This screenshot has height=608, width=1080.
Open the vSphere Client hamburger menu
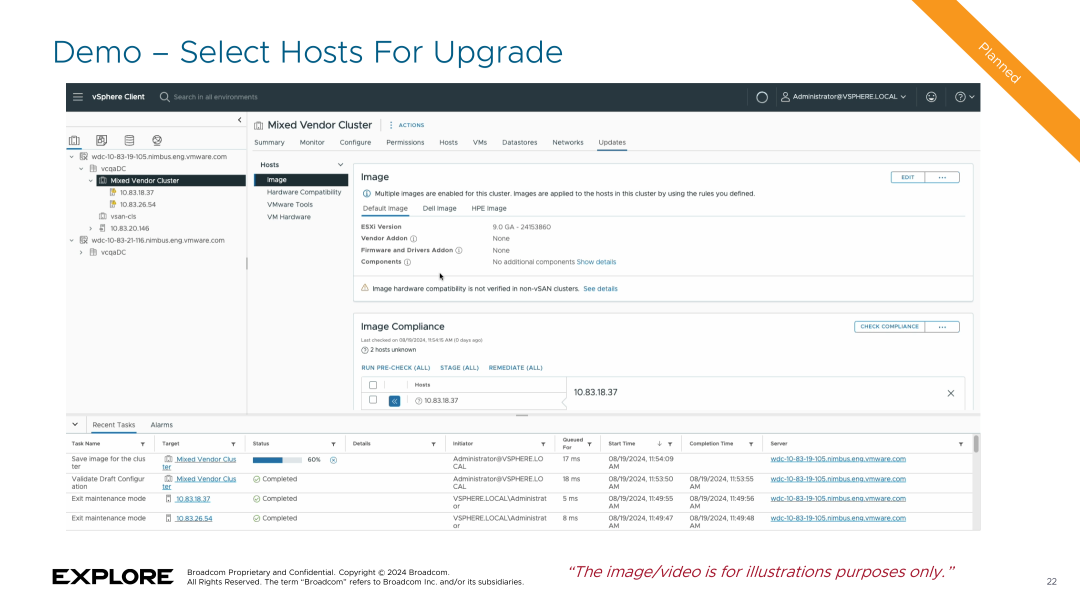click(78, 97)
